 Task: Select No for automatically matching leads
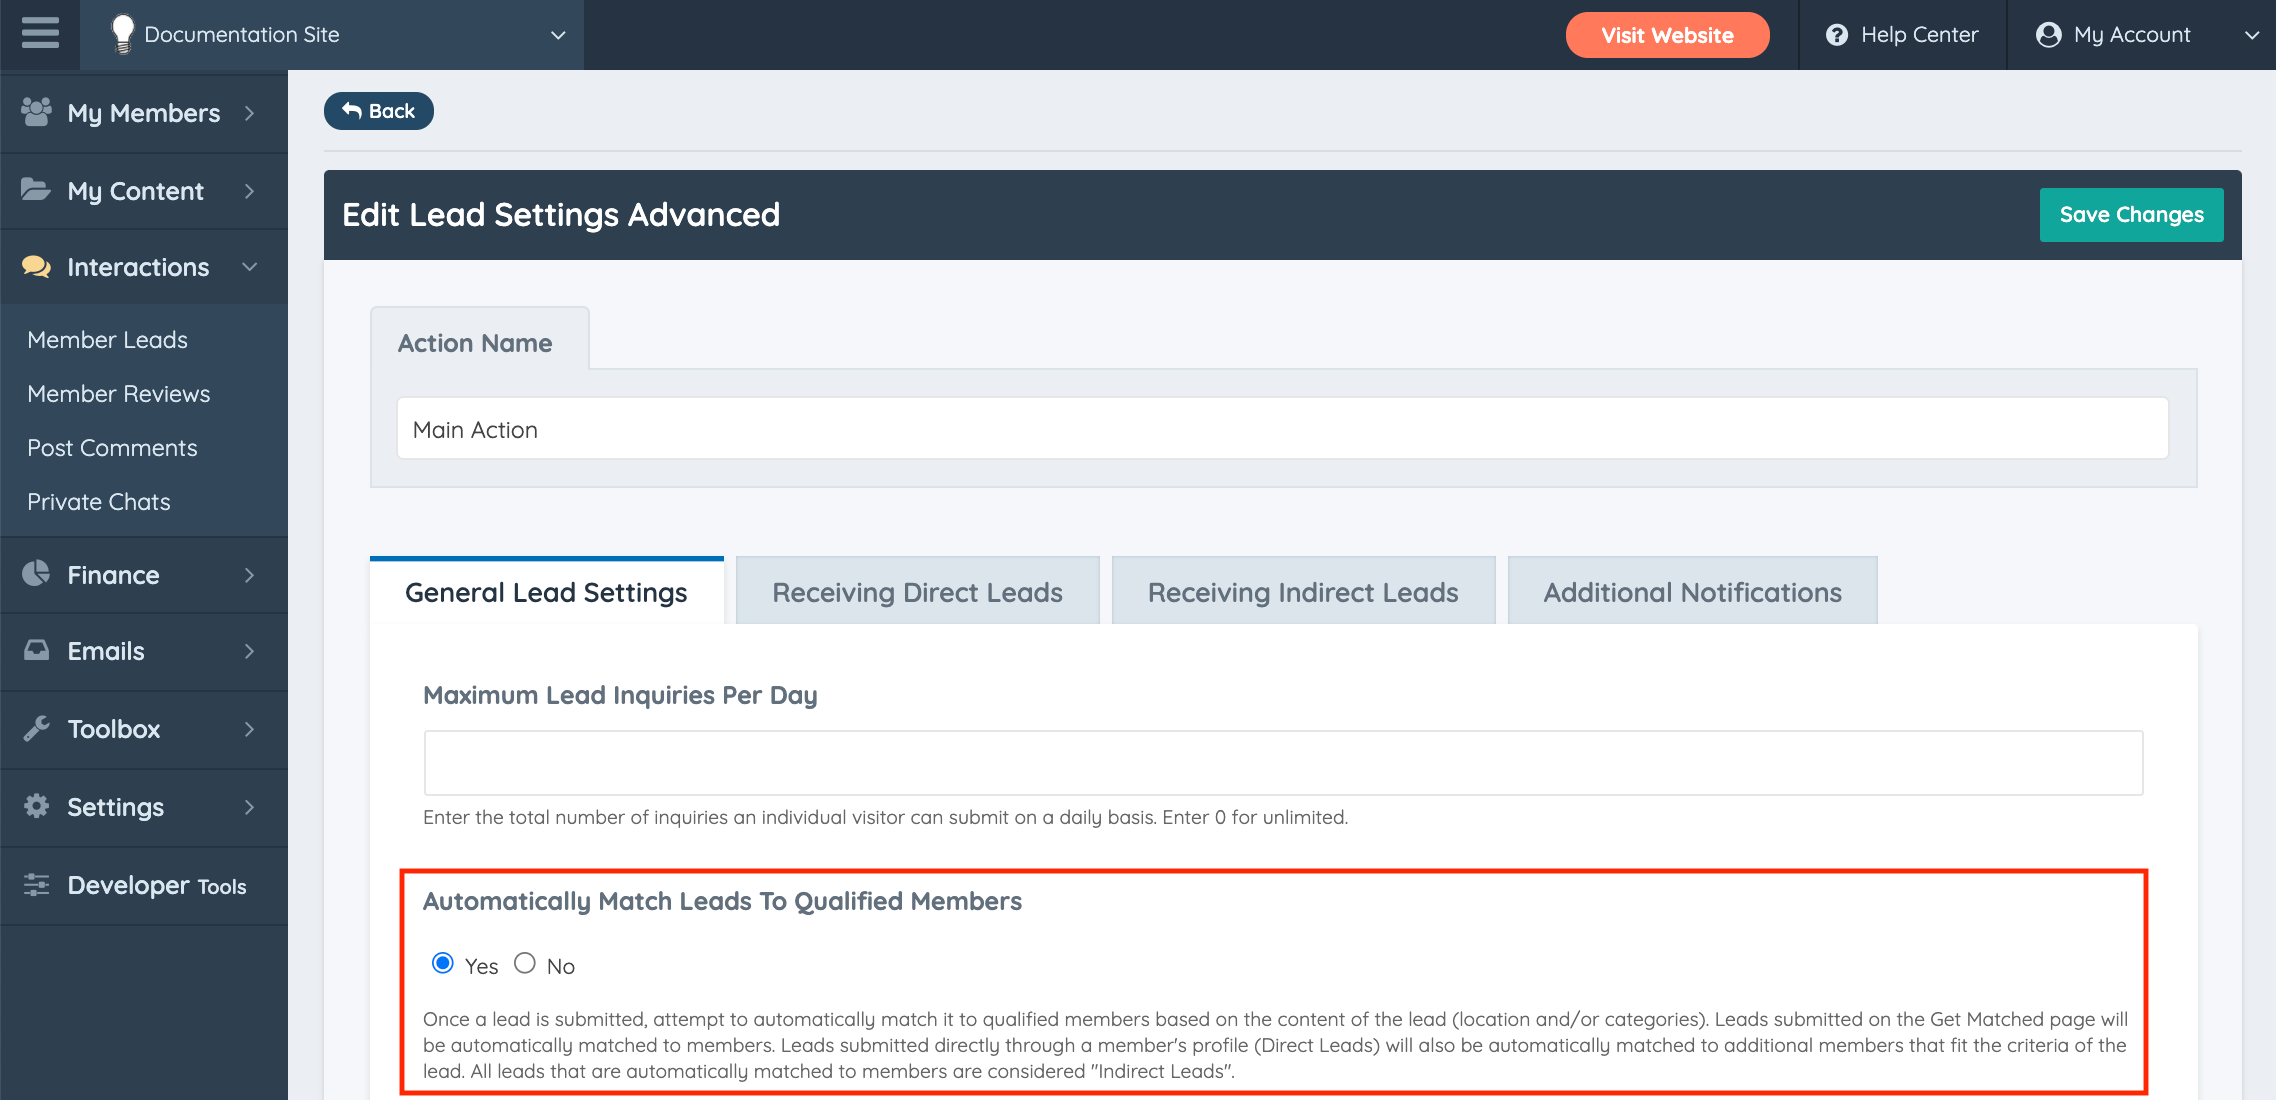coord(525,963)
